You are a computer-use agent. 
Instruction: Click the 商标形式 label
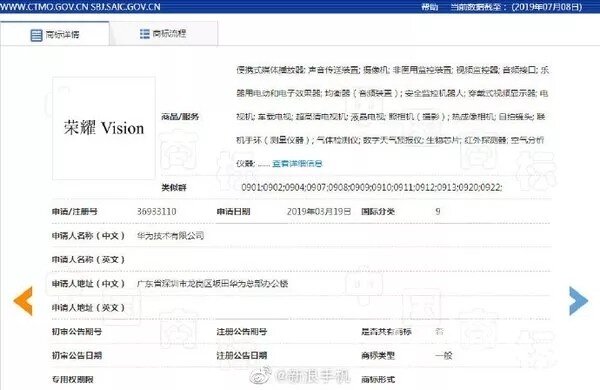click(x=378, y=380)
